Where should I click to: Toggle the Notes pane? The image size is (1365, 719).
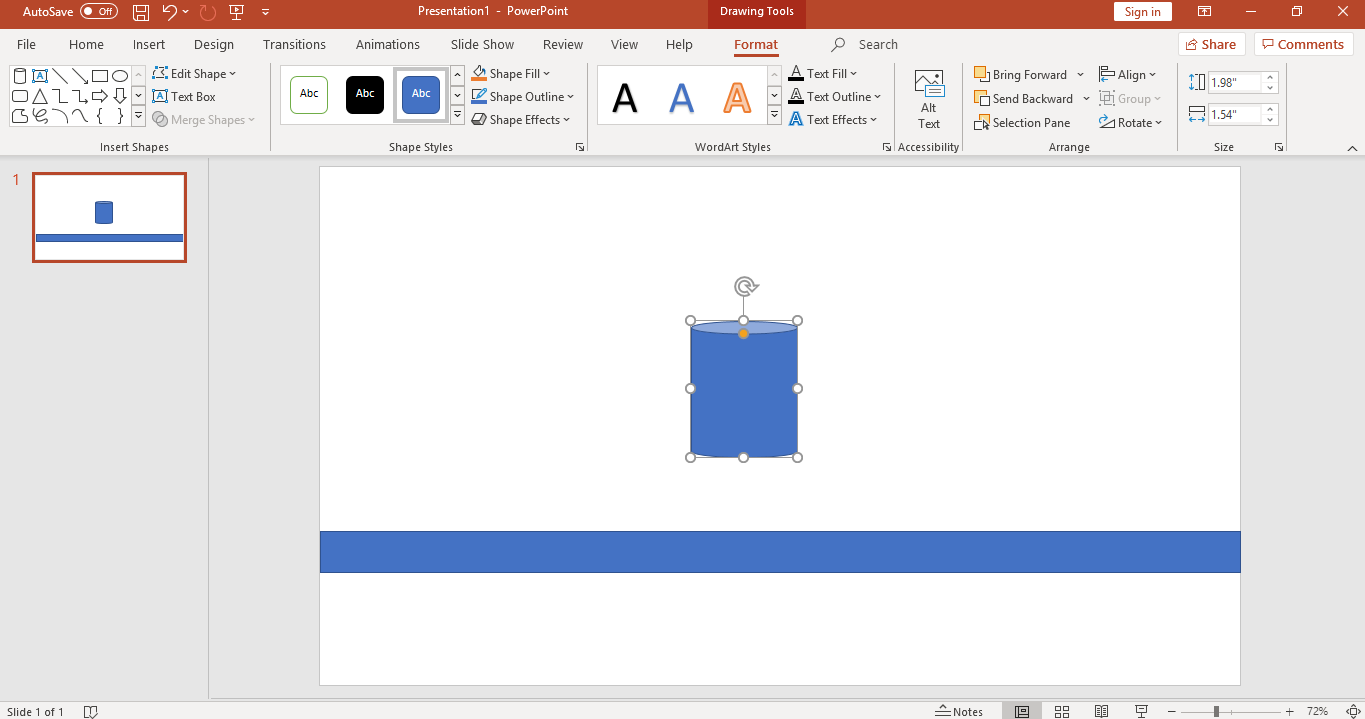pyautogui.click(x=959, y=711)
